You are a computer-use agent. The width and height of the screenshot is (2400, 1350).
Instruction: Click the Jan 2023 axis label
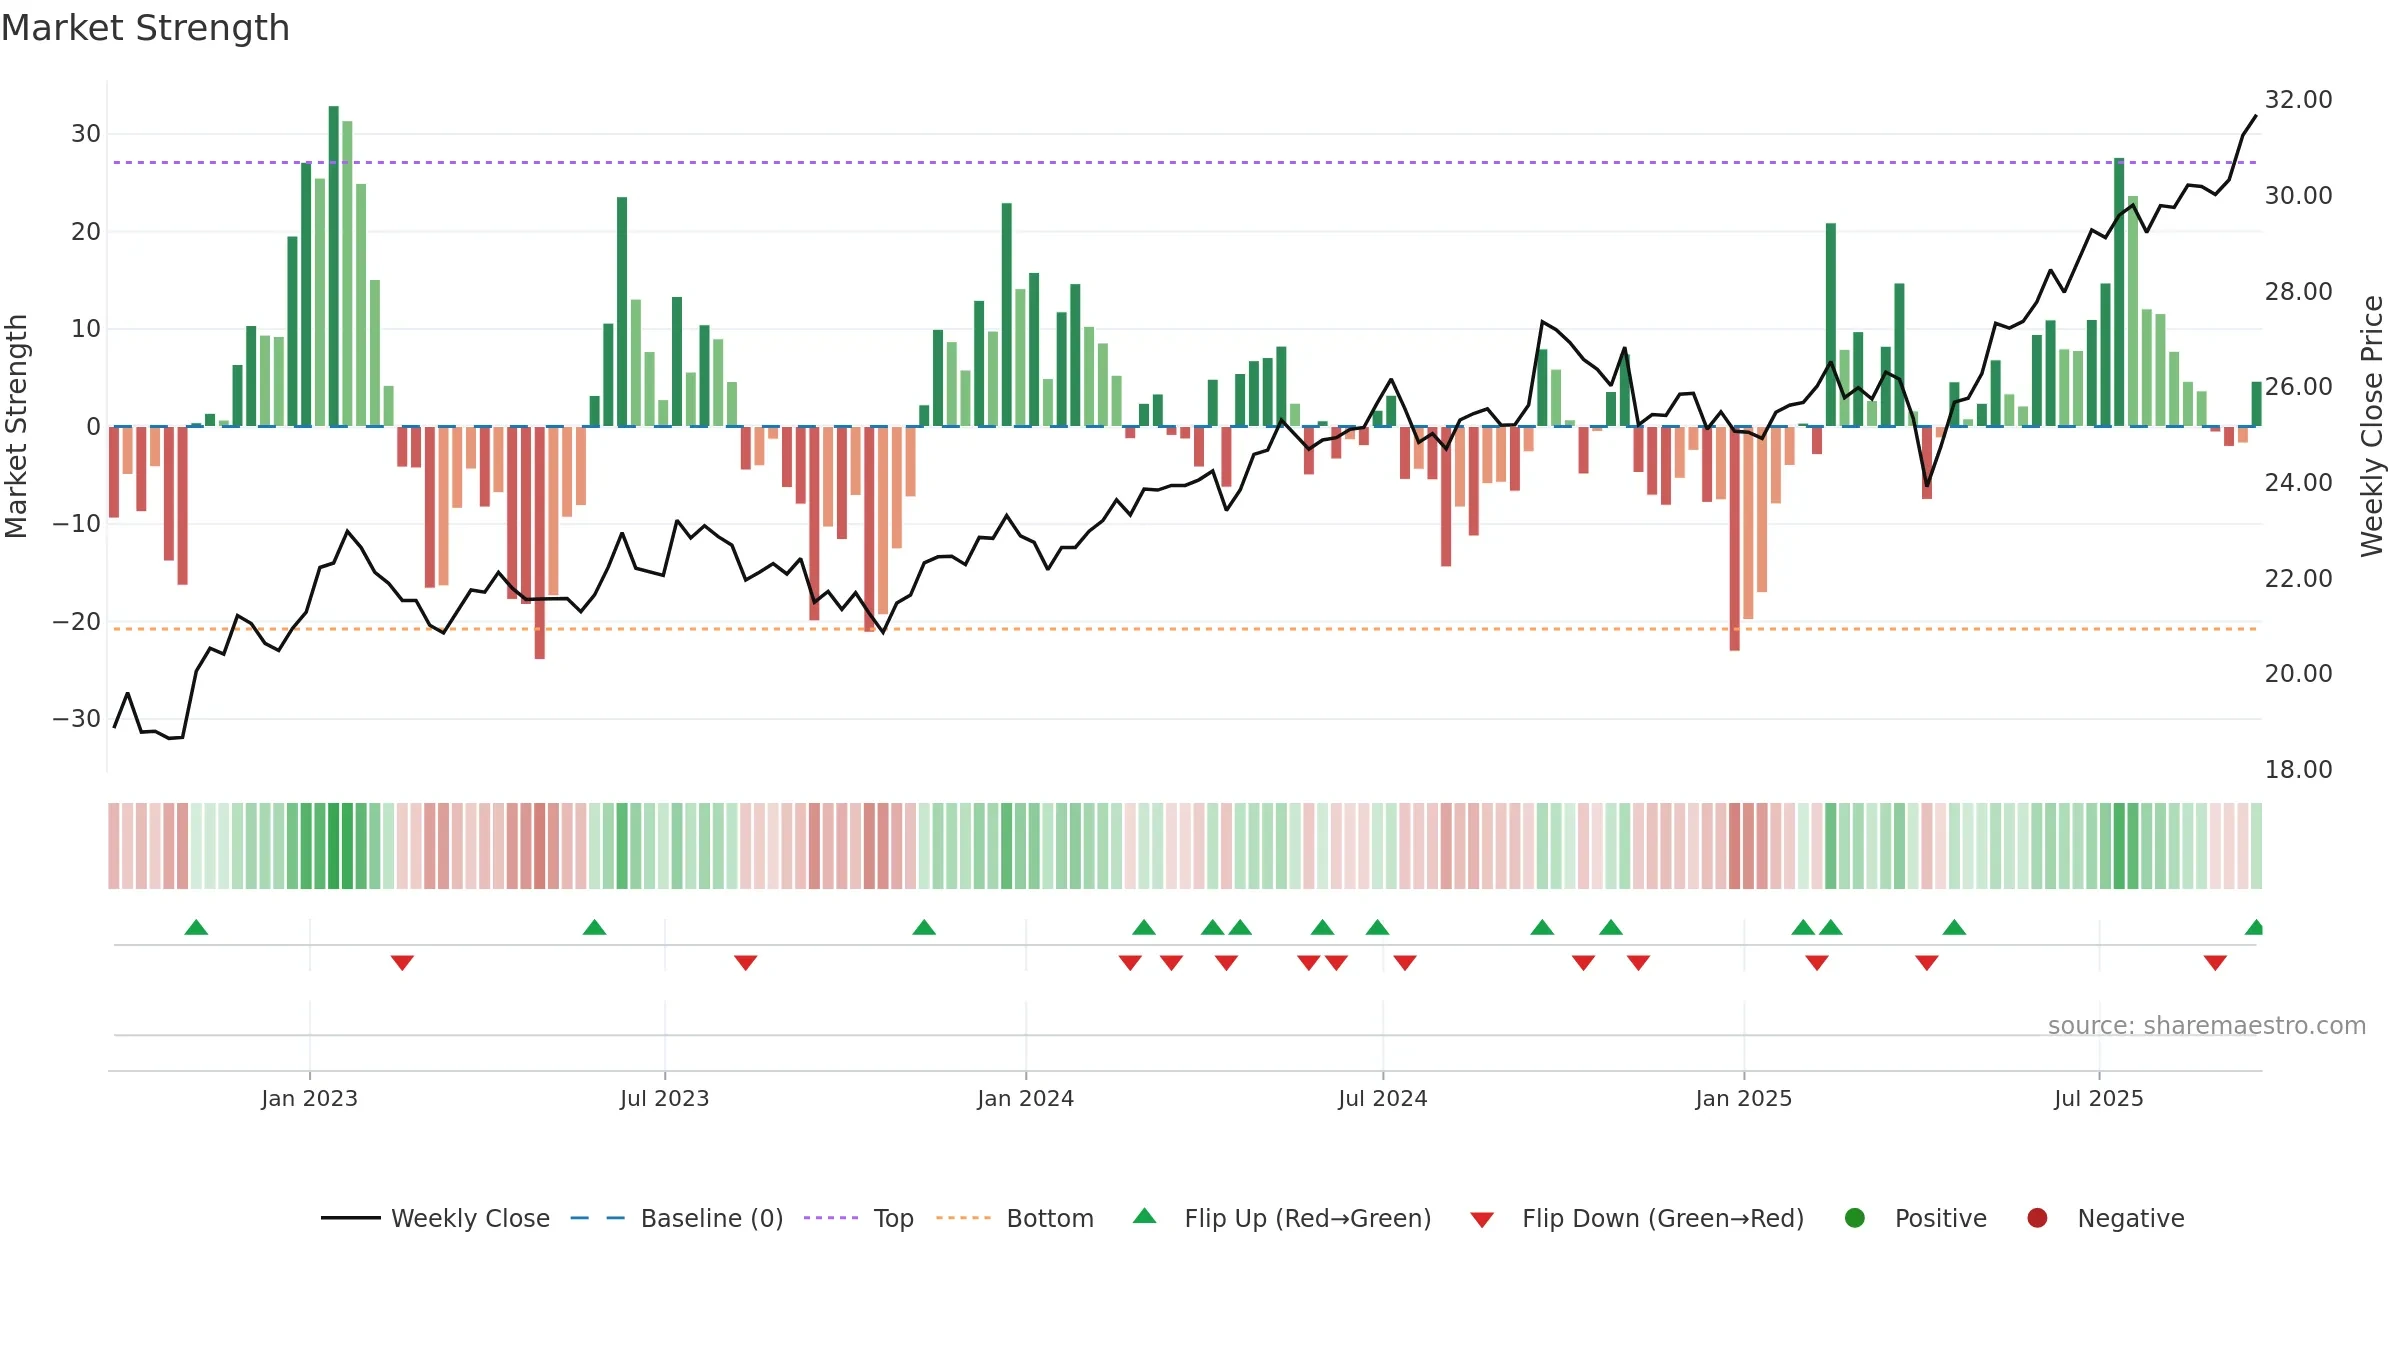tap(309, 1098)
